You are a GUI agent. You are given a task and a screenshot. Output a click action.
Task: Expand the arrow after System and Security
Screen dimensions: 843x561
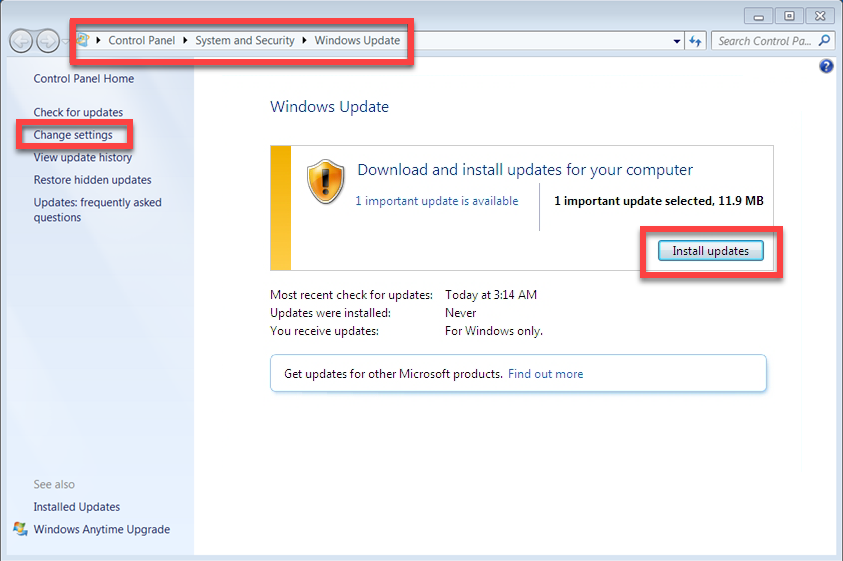click(304, 40)
